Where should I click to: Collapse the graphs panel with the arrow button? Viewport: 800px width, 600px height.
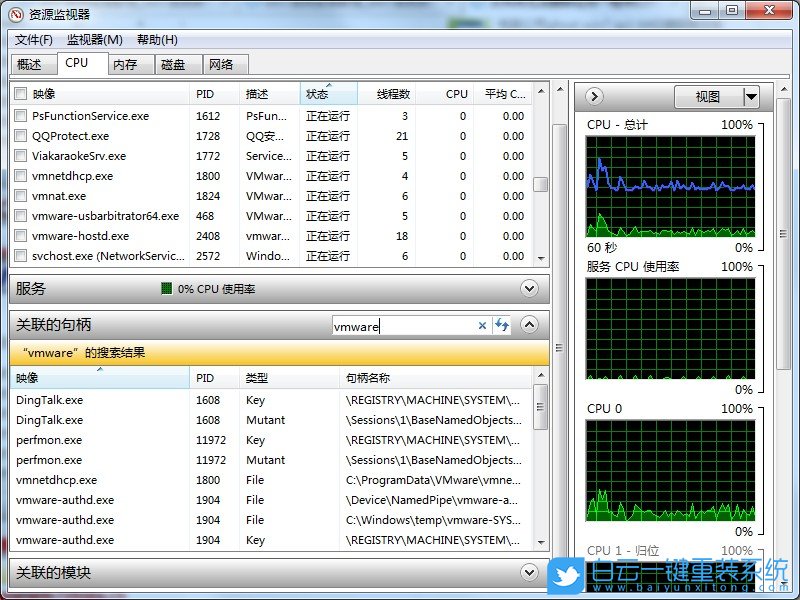point(592,96)
